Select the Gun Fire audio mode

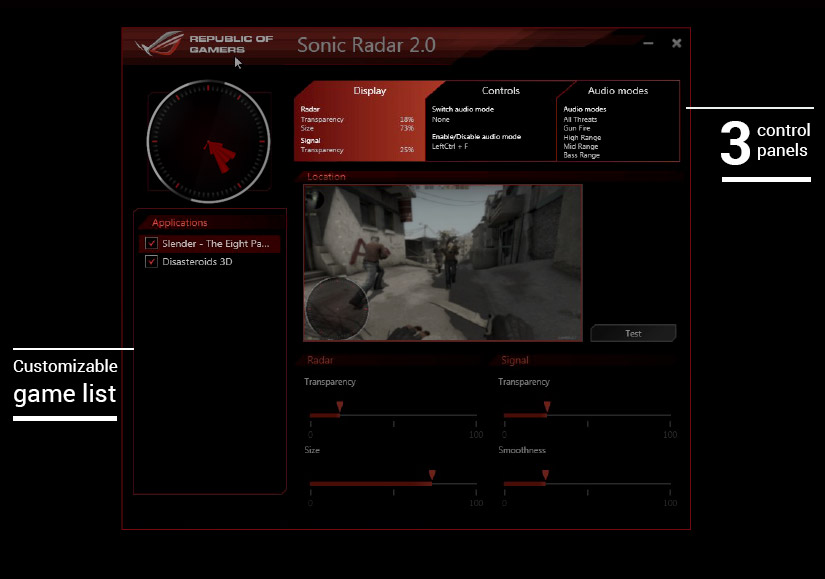point(579,129)
